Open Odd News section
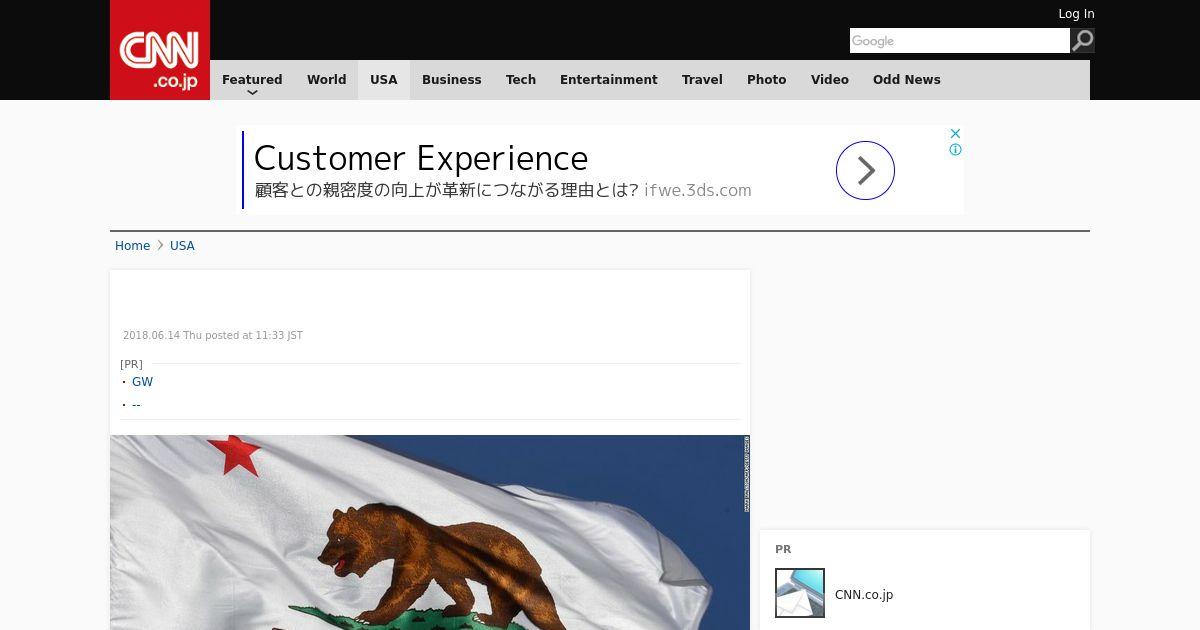 tap(907, 80)
